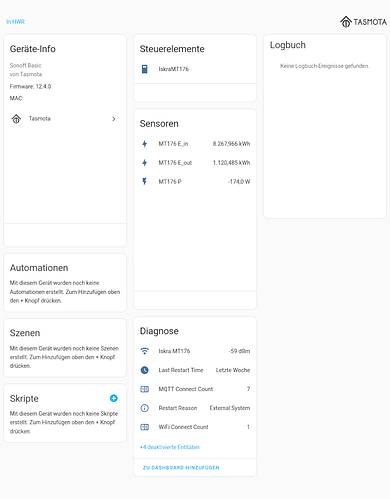Image resolution: width=390 pixels, height=499 pixels.
Task: Open the 'In HWR' area link
Action: point(15,22)
